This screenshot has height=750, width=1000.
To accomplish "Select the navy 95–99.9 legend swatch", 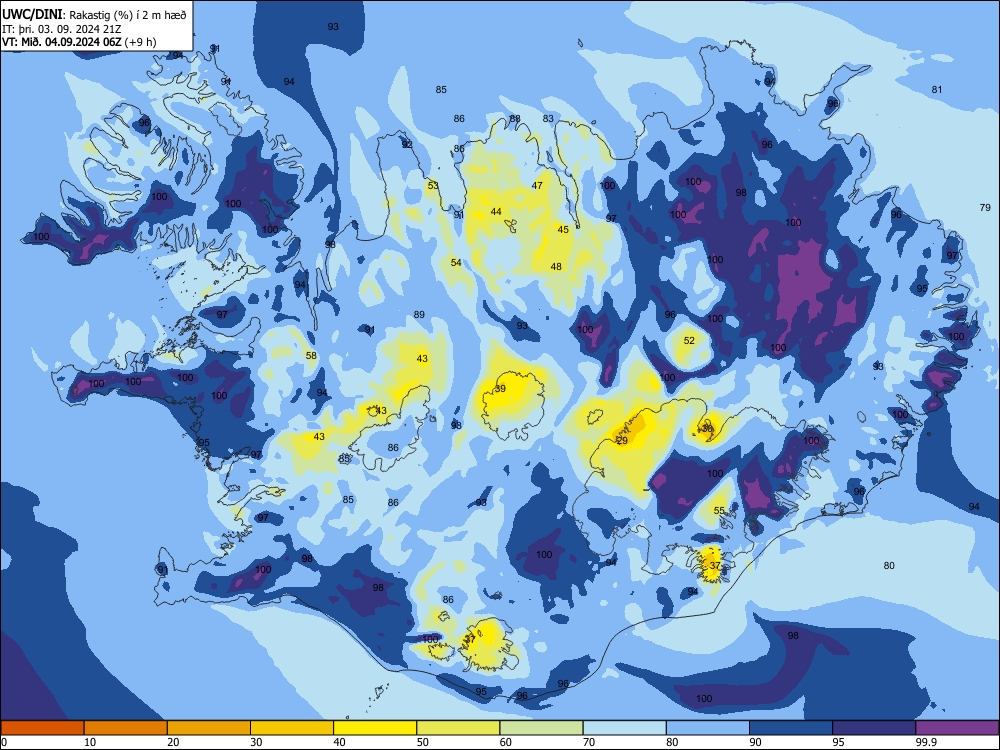I will (874, 728).
